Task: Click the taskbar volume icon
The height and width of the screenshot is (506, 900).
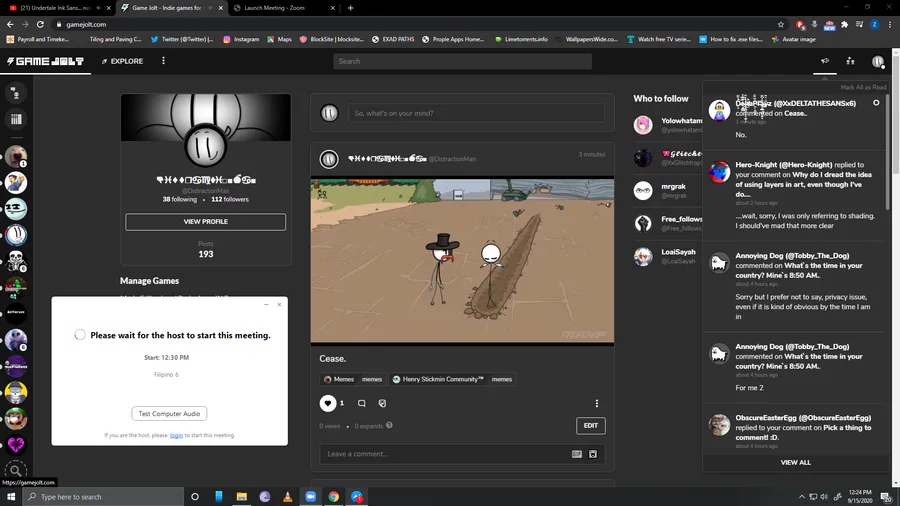Action: 824,497
